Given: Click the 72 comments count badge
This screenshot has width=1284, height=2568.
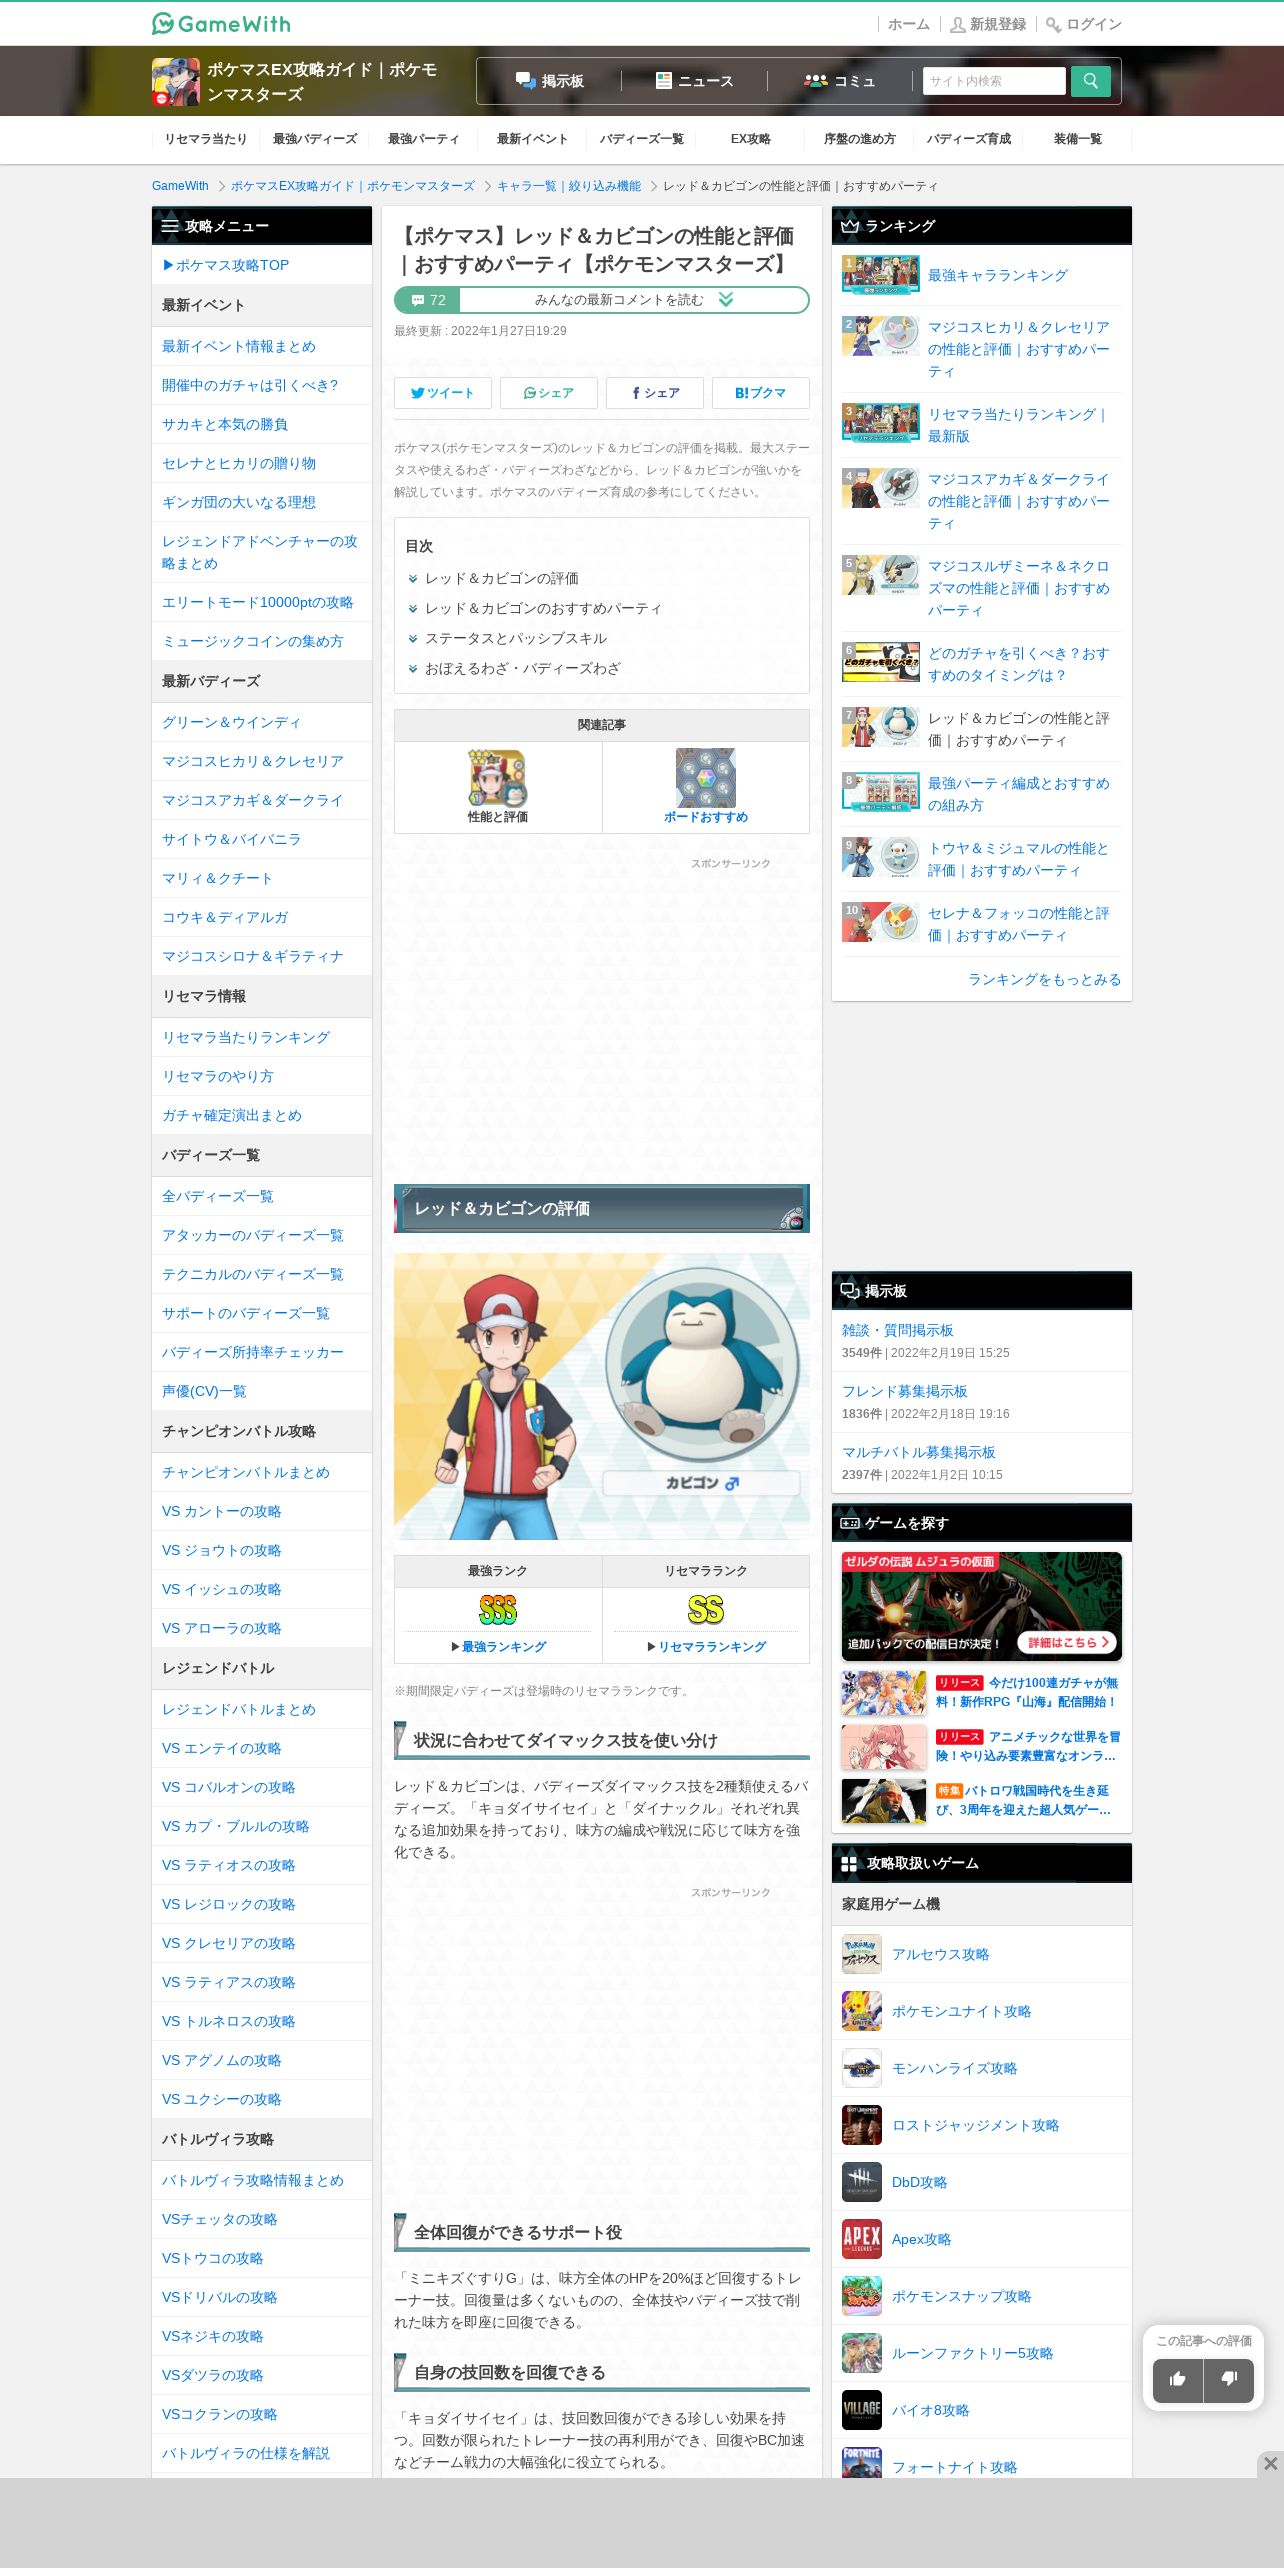Looking at the screenshot, I should [428, 300].
